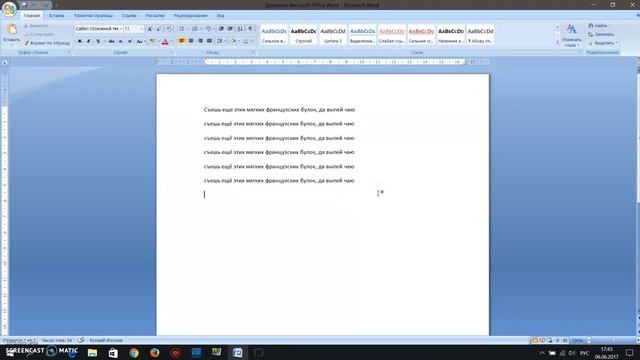Open the Изменить стили menu
640x360 pixels.
click(x=571, y=35)
